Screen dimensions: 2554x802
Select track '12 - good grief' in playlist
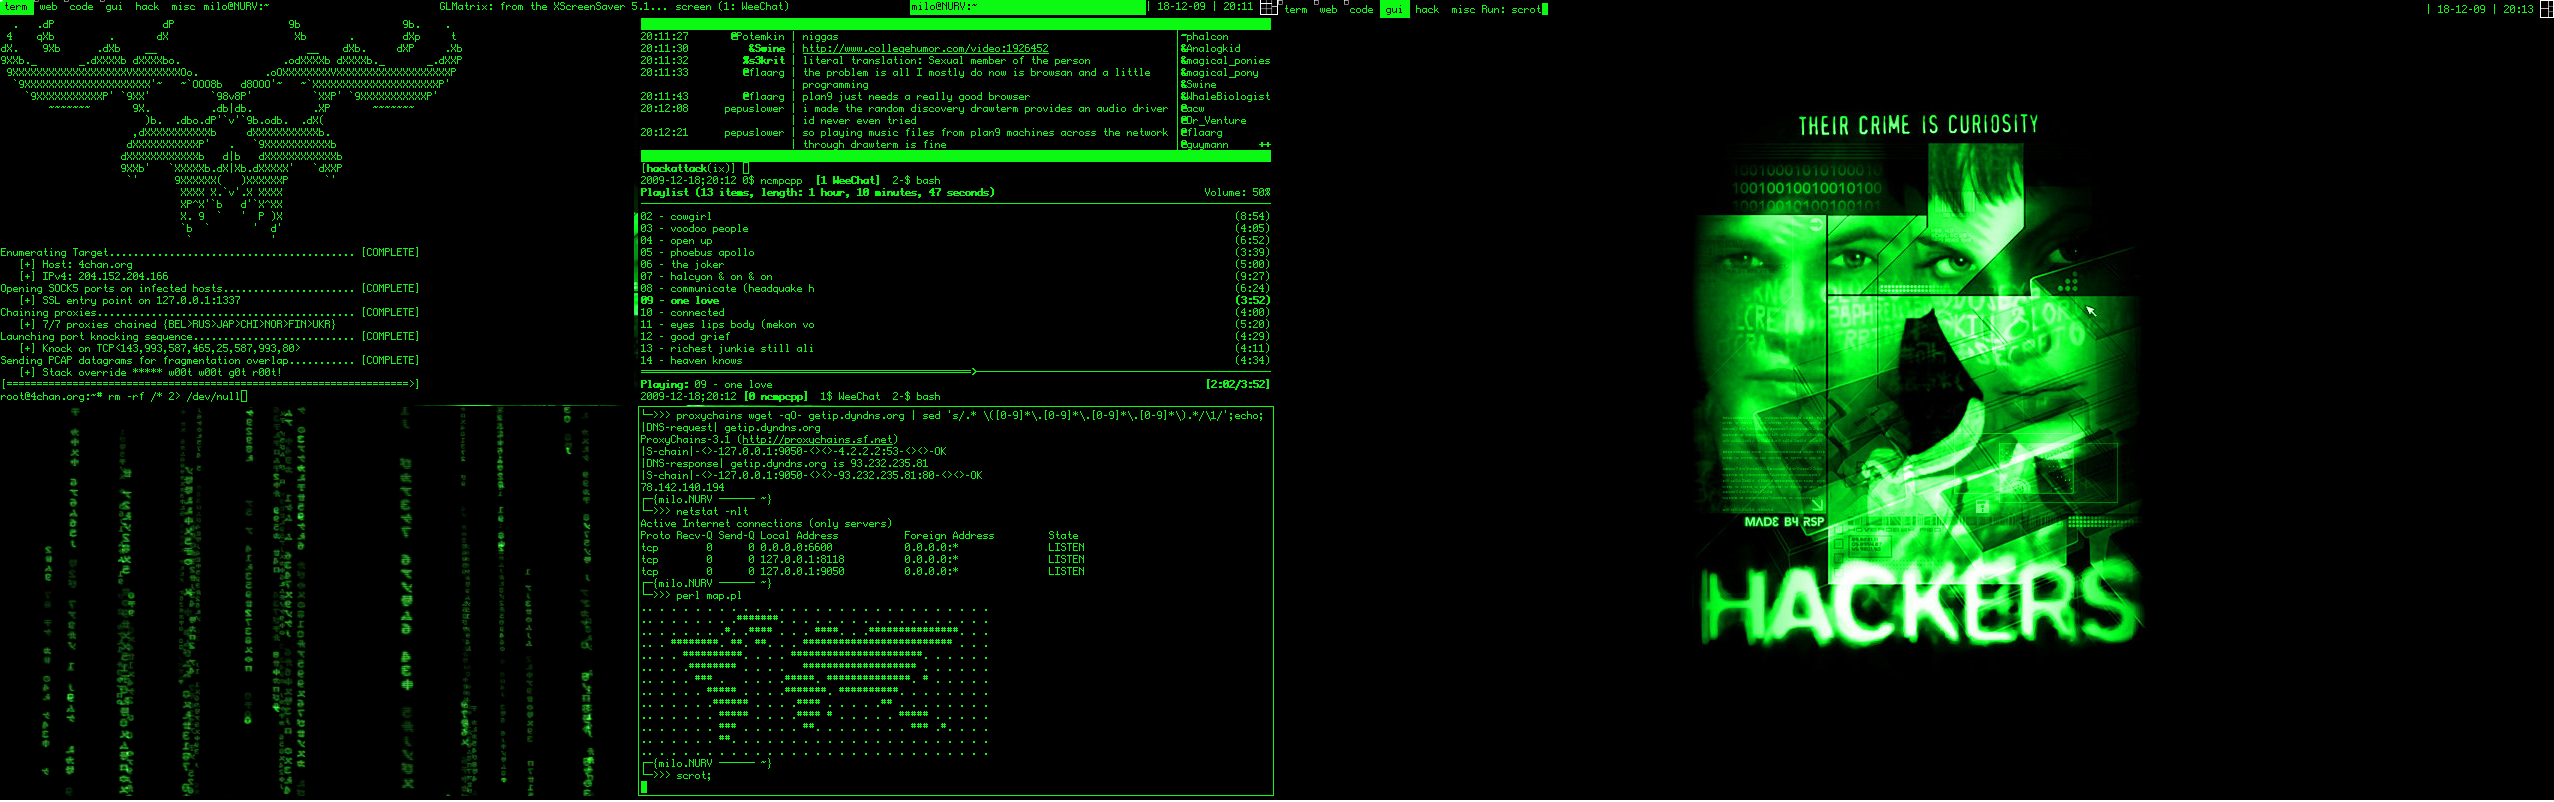955,336
